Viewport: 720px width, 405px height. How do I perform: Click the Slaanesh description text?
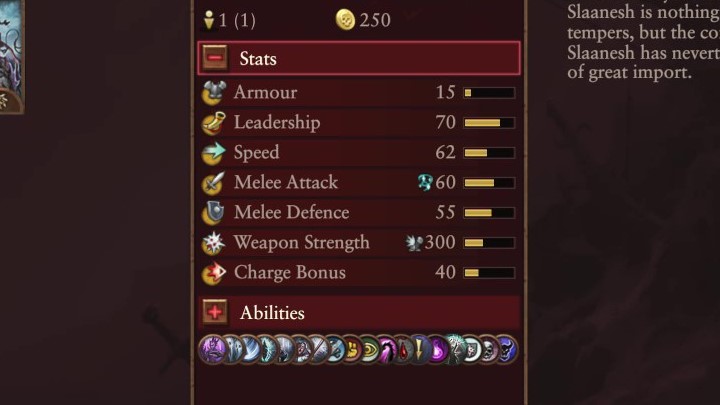(642, 40)
